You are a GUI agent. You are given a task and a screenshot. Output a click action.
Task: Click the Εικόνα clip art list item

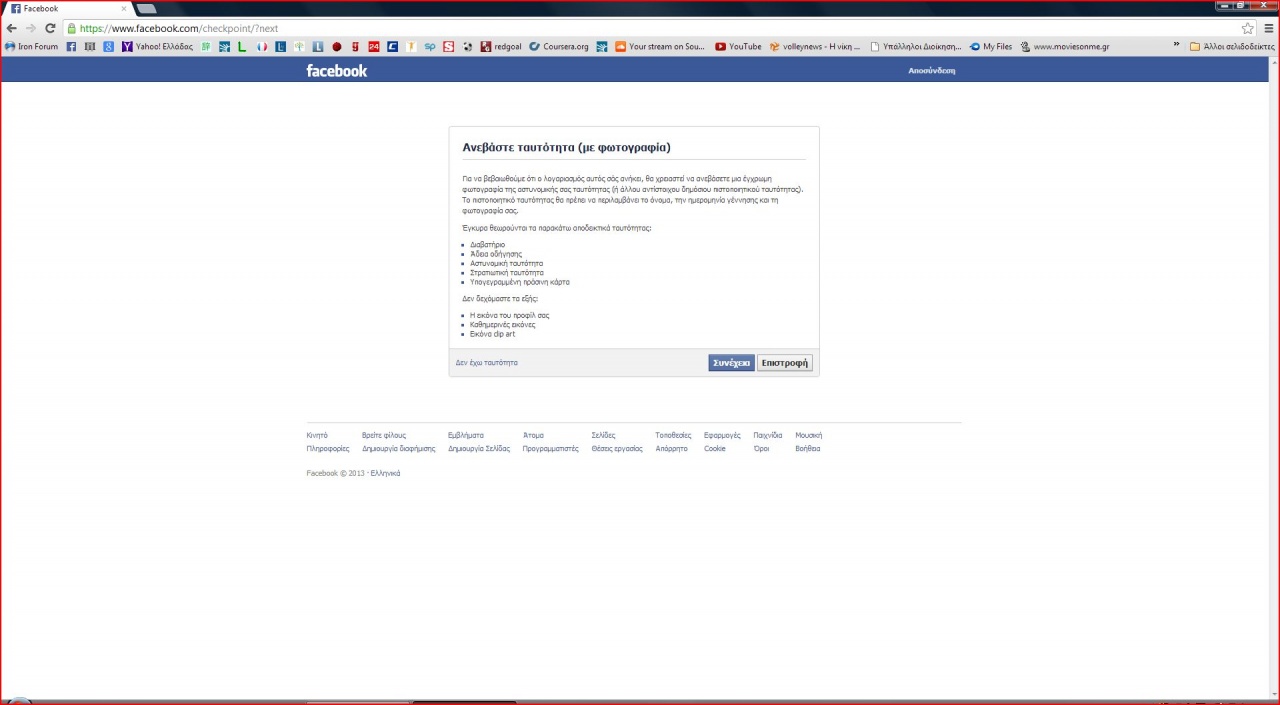[493, 334]
